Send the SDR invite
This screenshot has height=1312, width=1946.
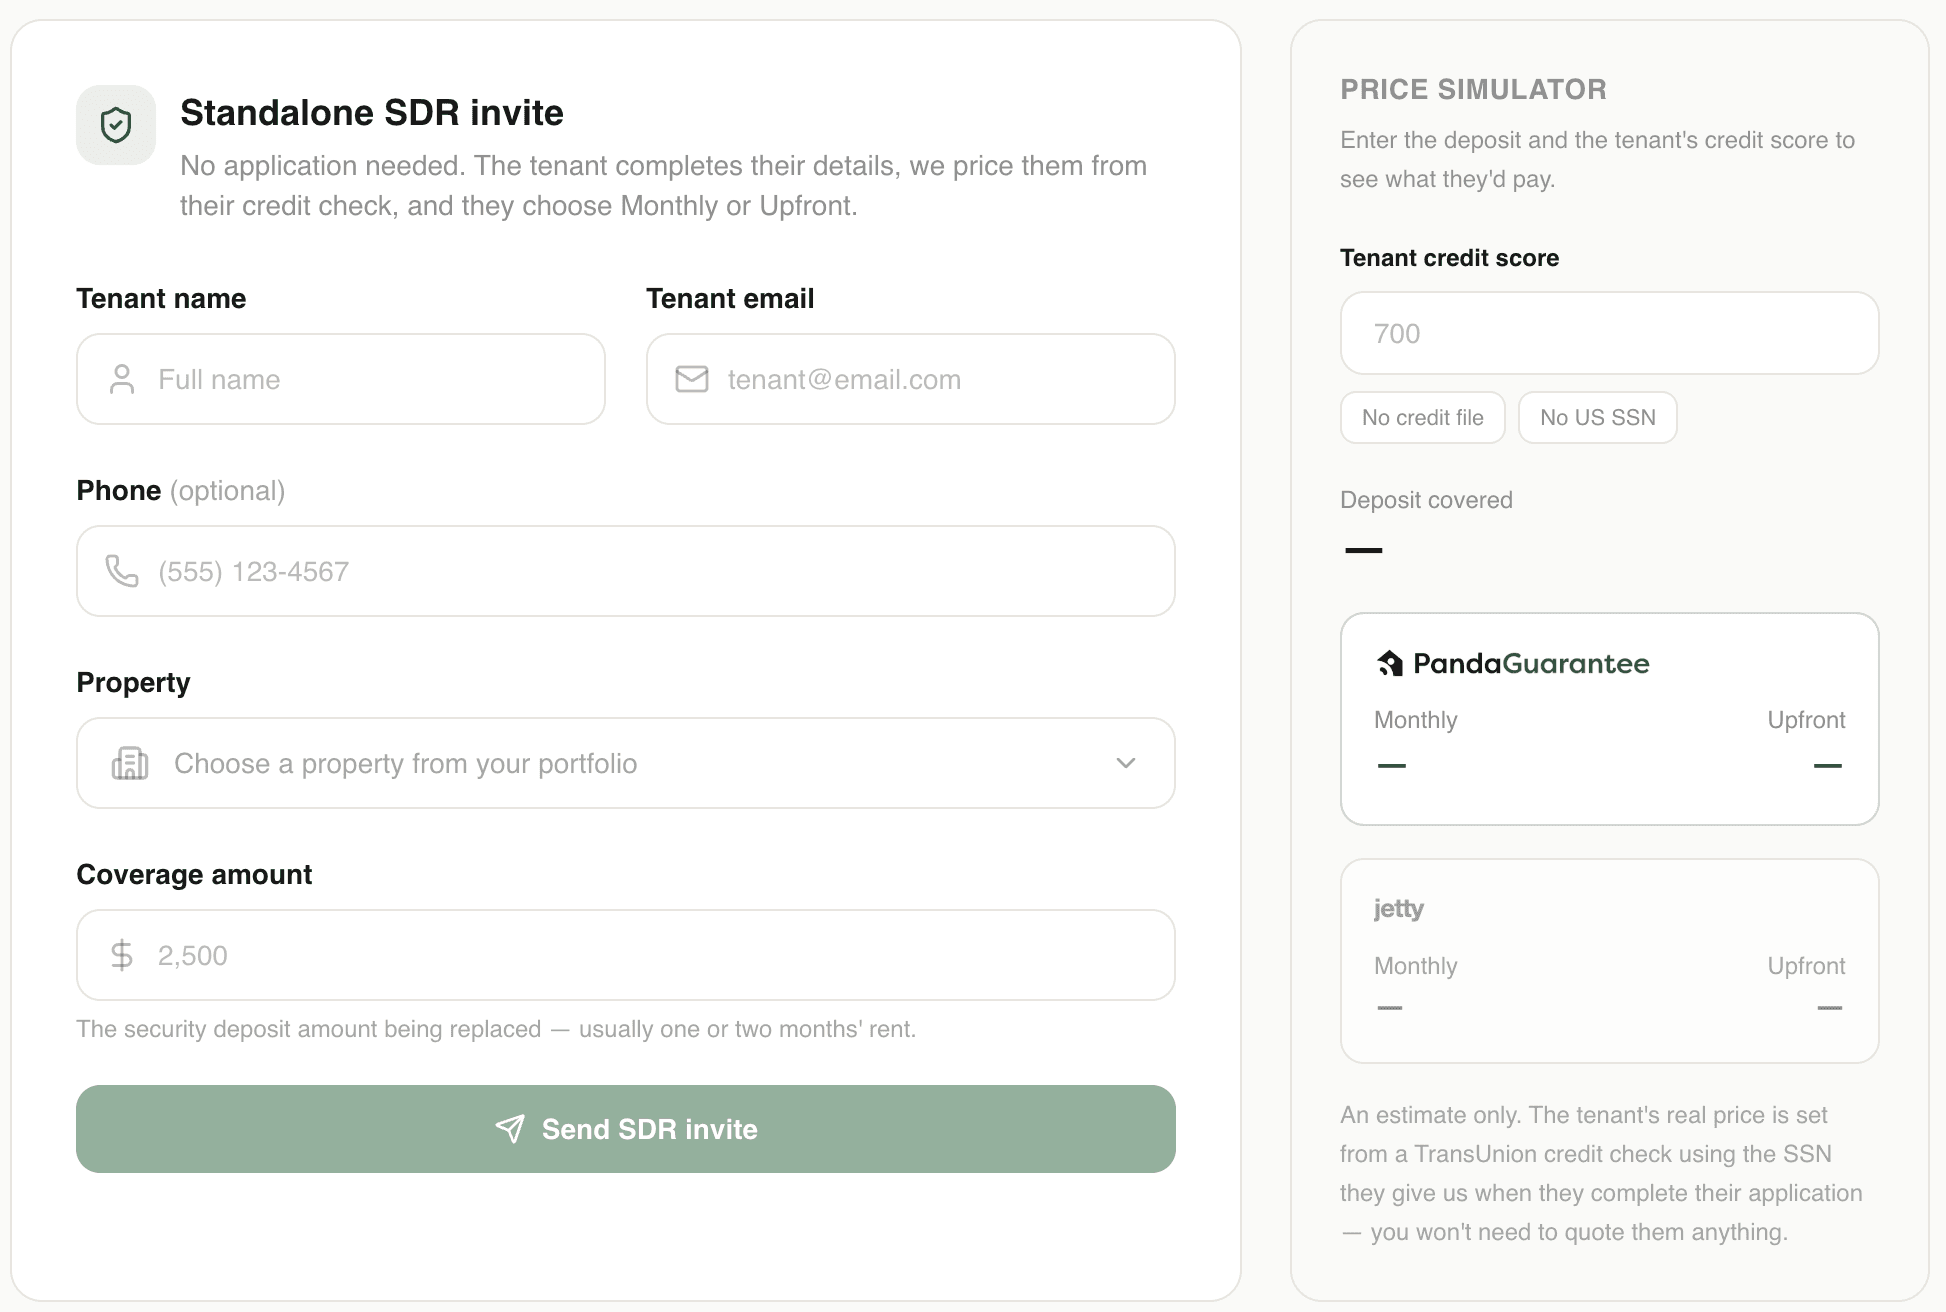click(x=626, y=1129)
